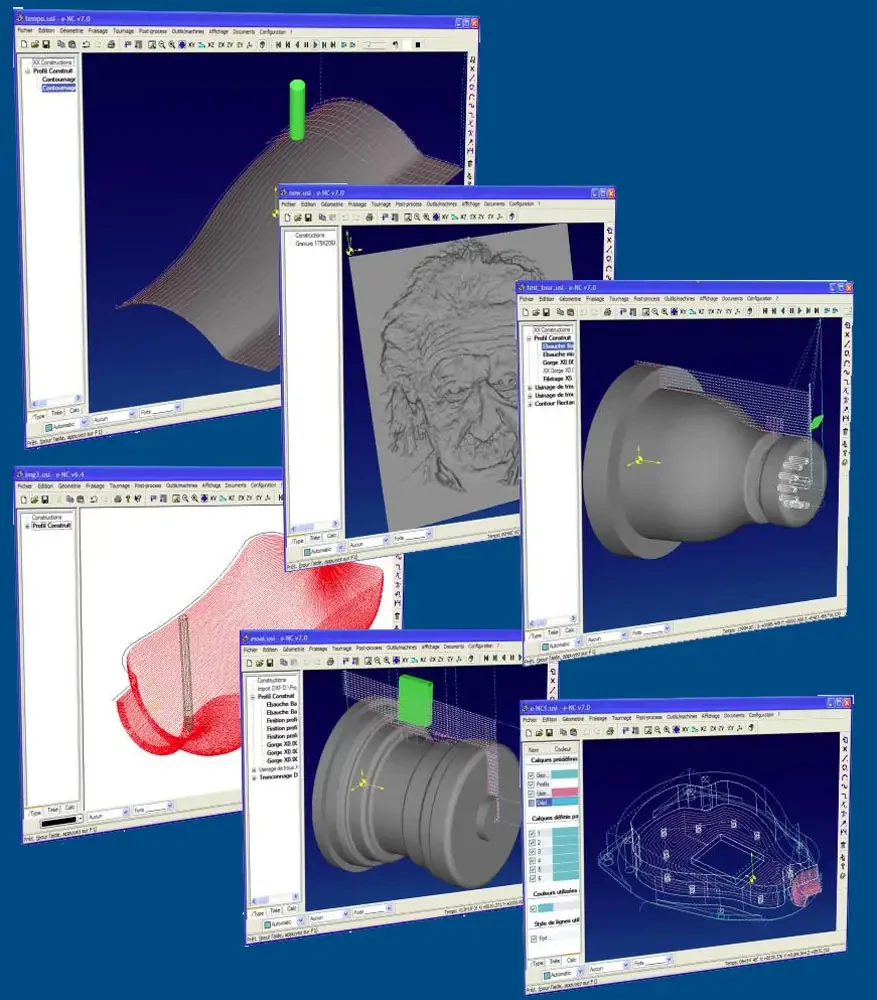877x1000 pixels.
Task: Expand the Contour Rectan node in test_tour.usi
Action: tap(529, 404)
